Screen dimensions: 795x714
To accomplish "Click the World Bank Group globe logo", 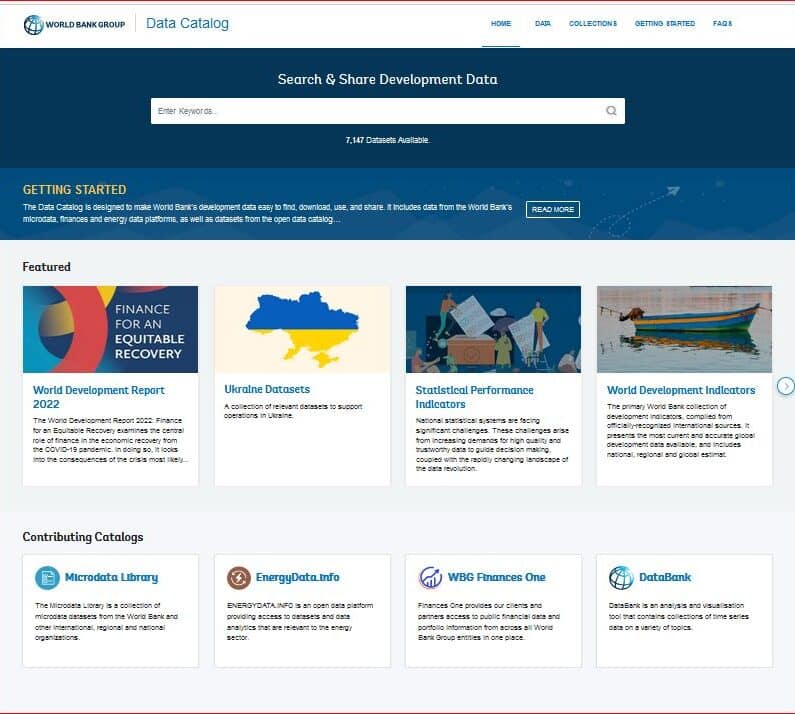I will [x=34, y=24].
